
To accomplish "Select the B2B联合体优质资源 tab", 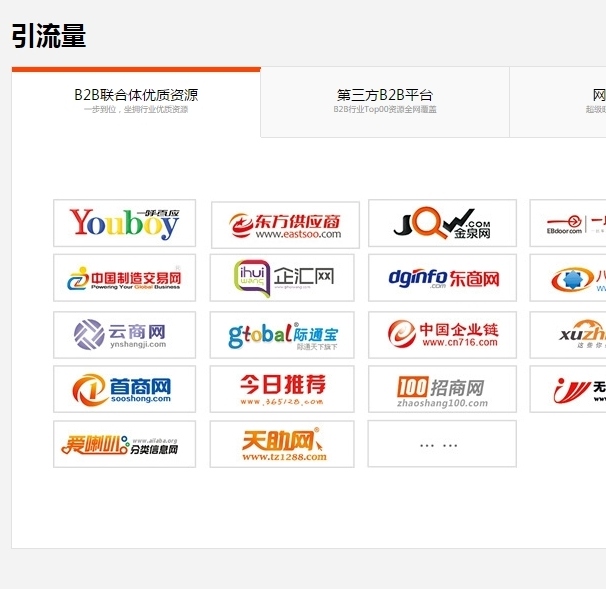I will pos(136,102).
